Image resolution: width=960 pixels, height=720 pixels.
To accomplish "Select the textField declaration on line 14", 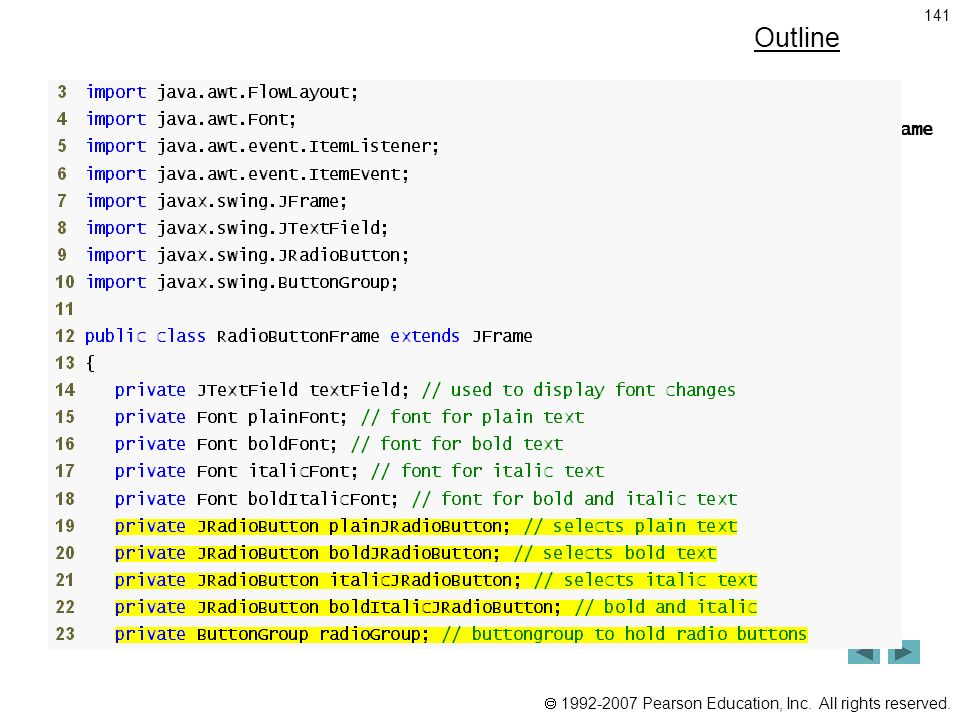I will [x=425, y=390].
